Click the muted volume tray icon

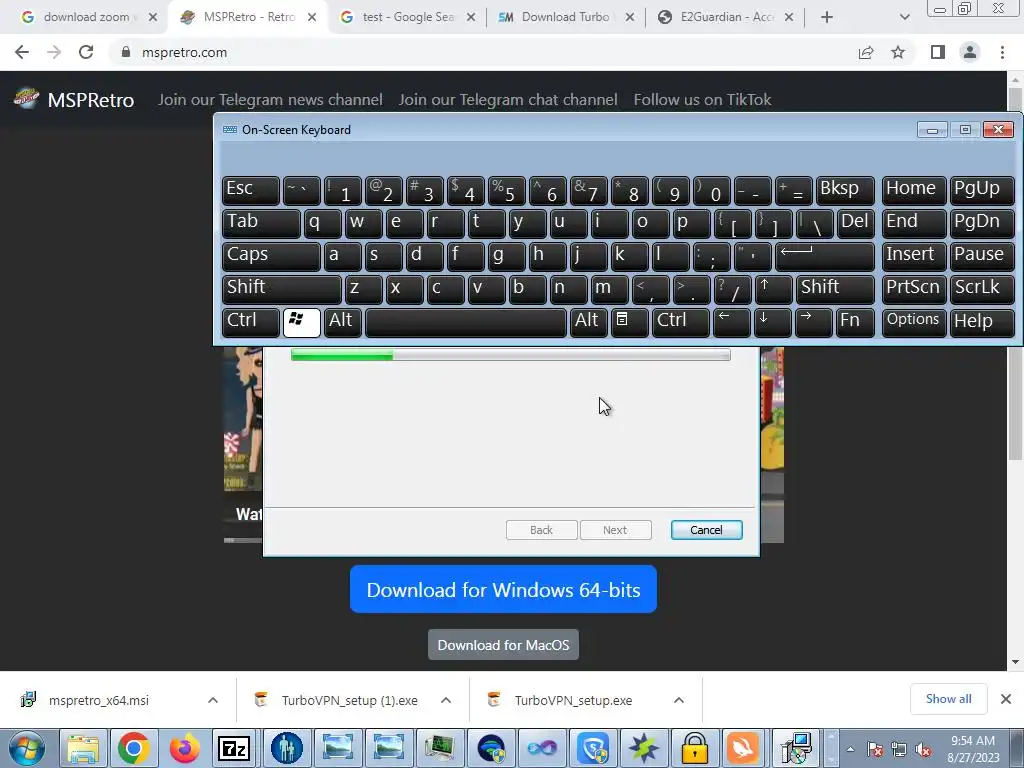coord(923,750)
